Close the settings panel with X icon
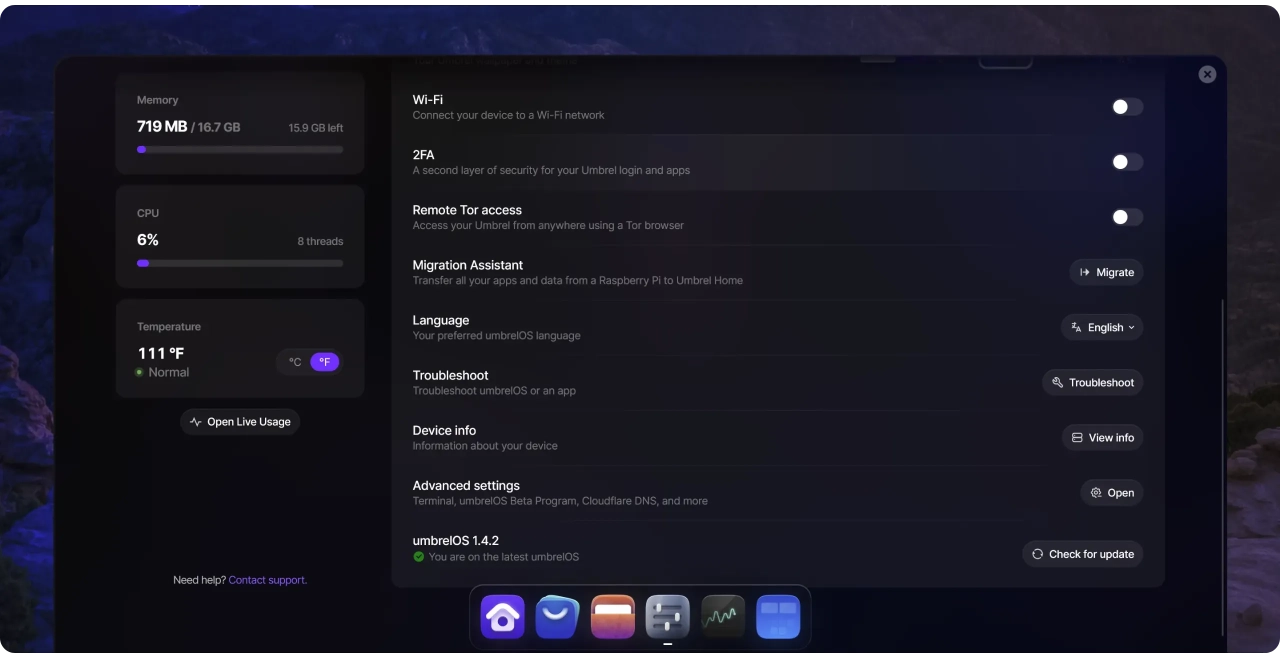The height and width of the screenshot is (658, 1280). click(x=1207, y=75)
